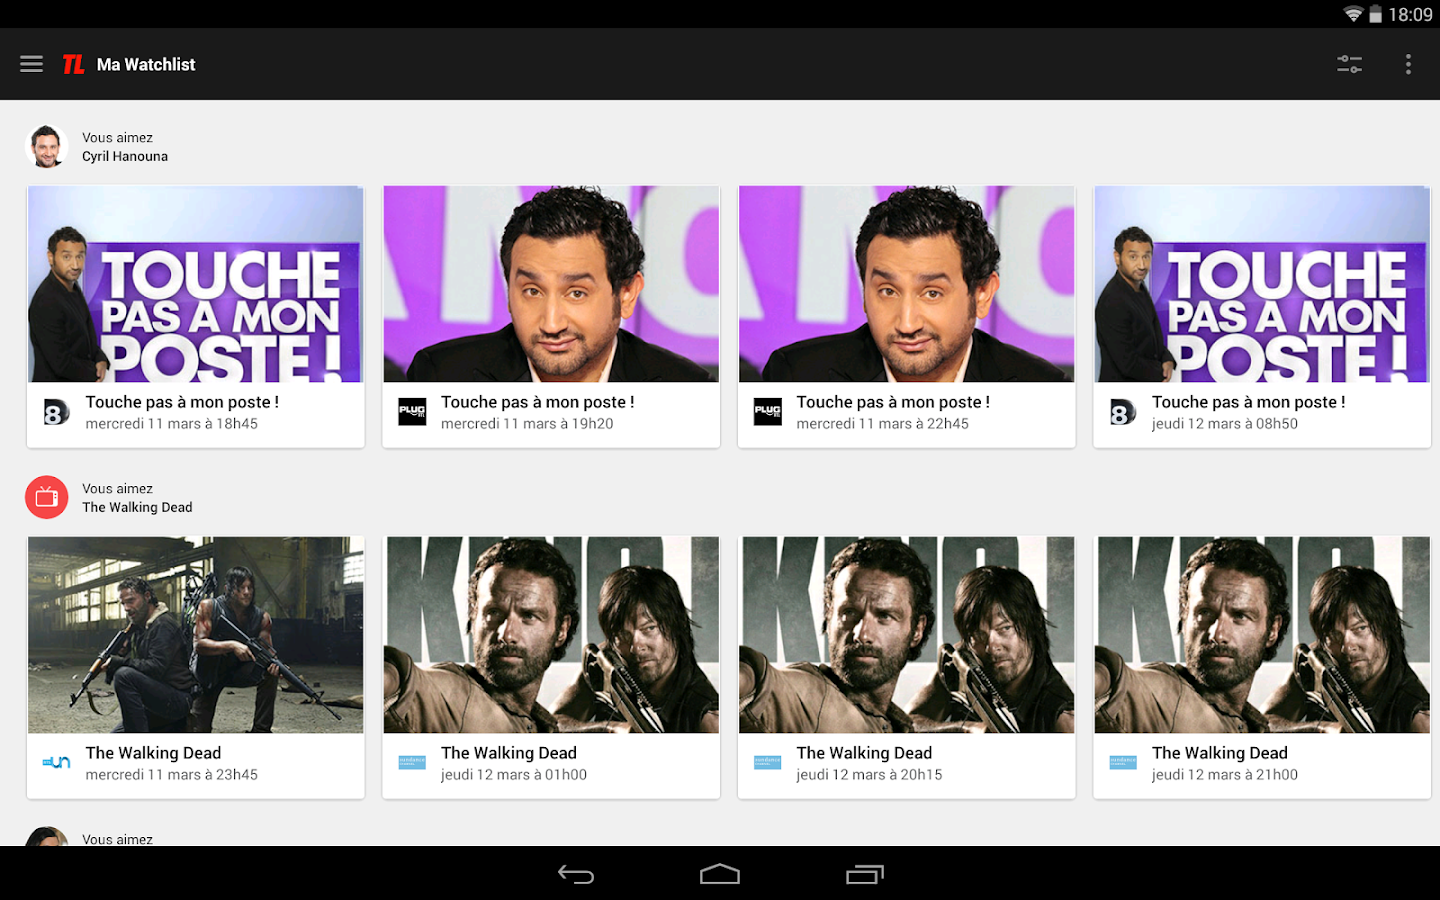Select airing time mercredi 11 mars à 18h45
Image resolution: width=1440 pixels, height=900 pixels.
pos(172,424)
